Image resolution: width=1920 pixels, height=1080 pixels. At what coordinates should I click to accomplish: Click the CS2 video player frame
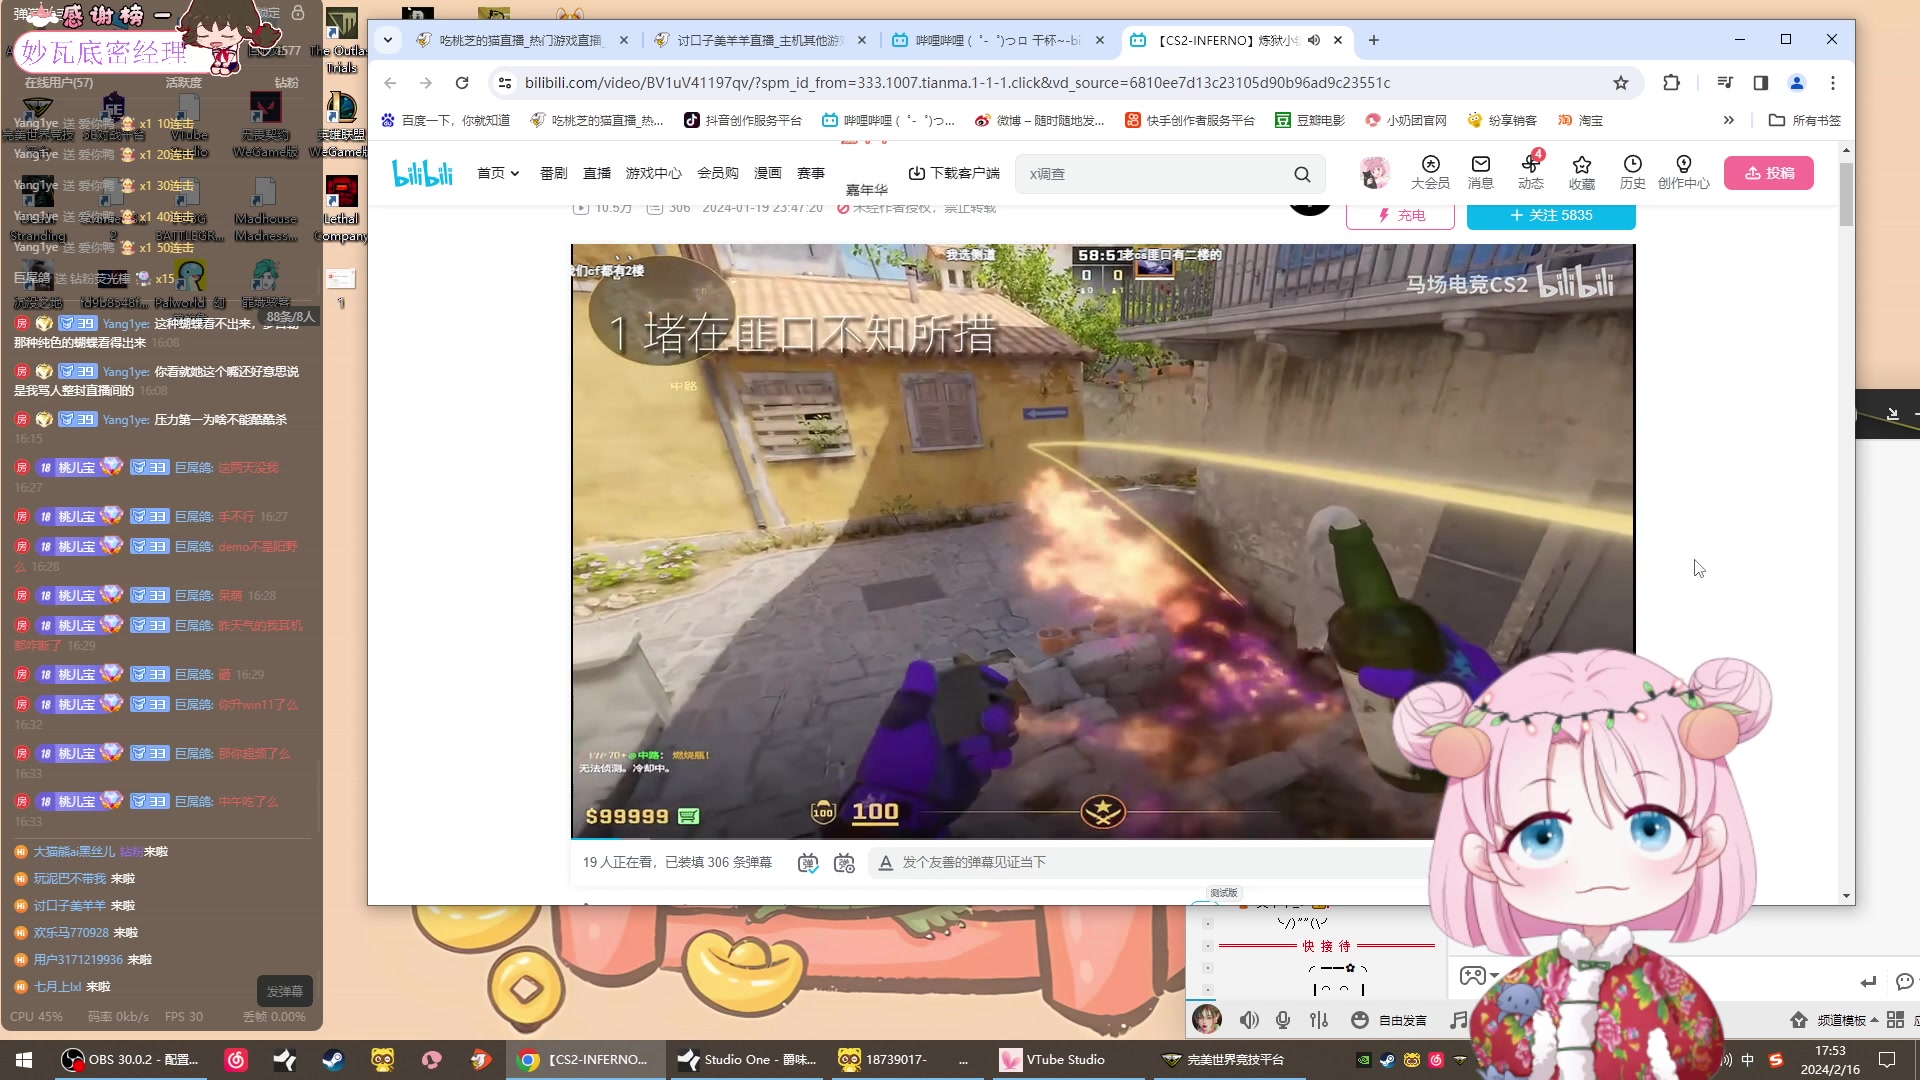click(1103, 541)
